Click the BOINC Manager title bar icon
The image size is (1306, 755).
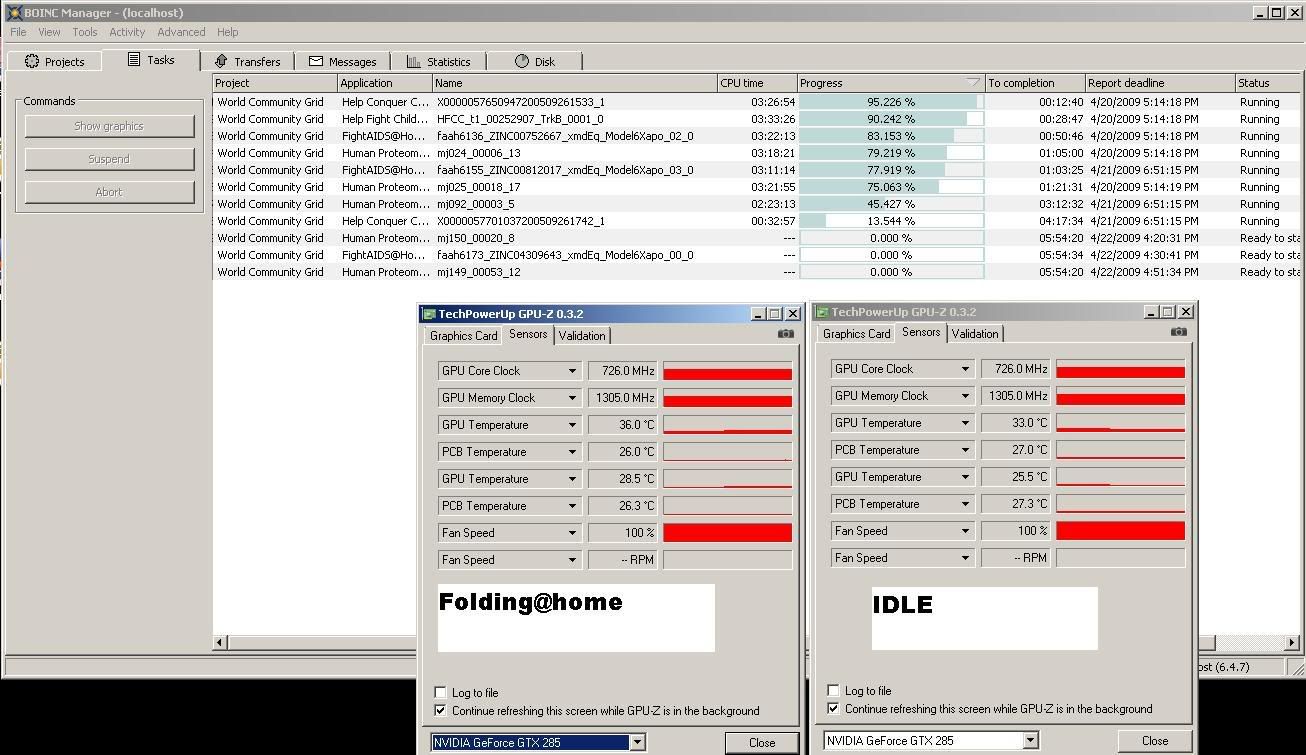[x=14, y=13]
